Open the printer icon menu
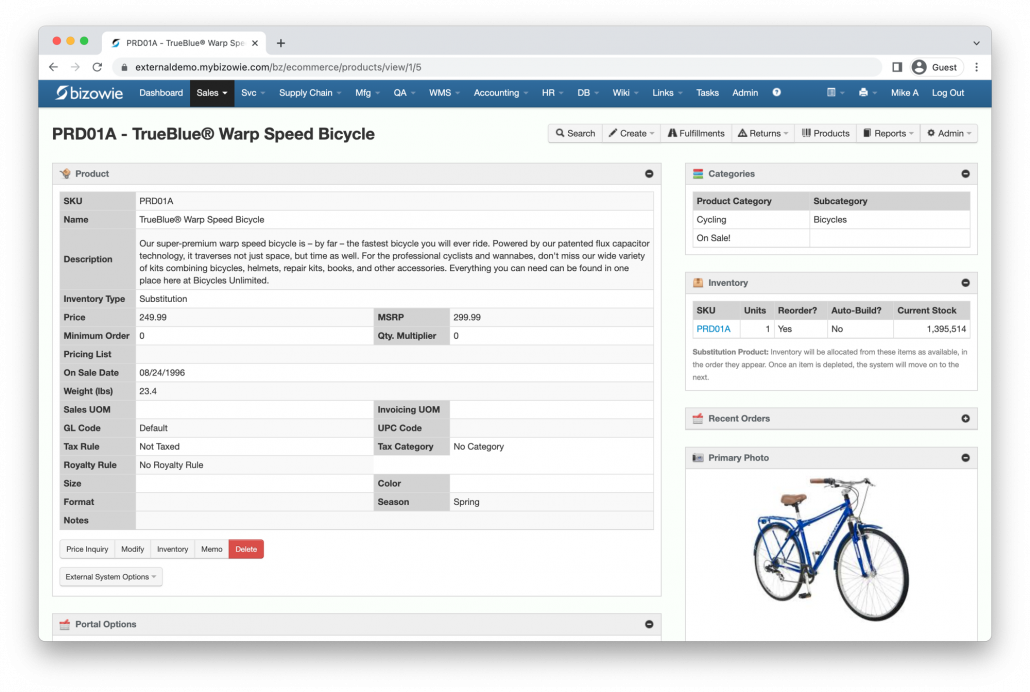The height and width of the screenshot is (692, 1030). click(x=866, y=93)
